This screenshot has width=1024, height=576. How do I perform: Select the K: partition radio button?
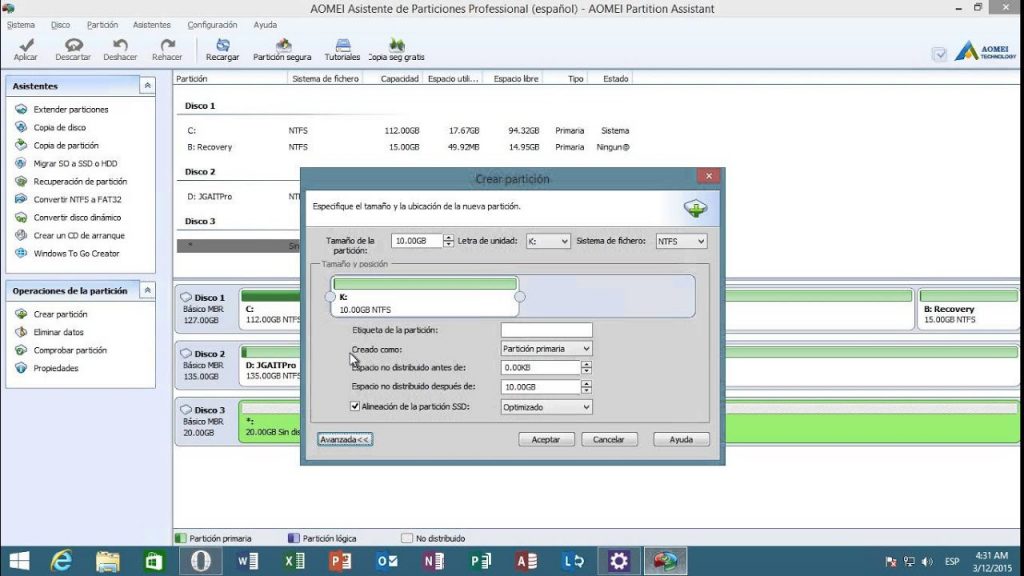click(331, 297)
